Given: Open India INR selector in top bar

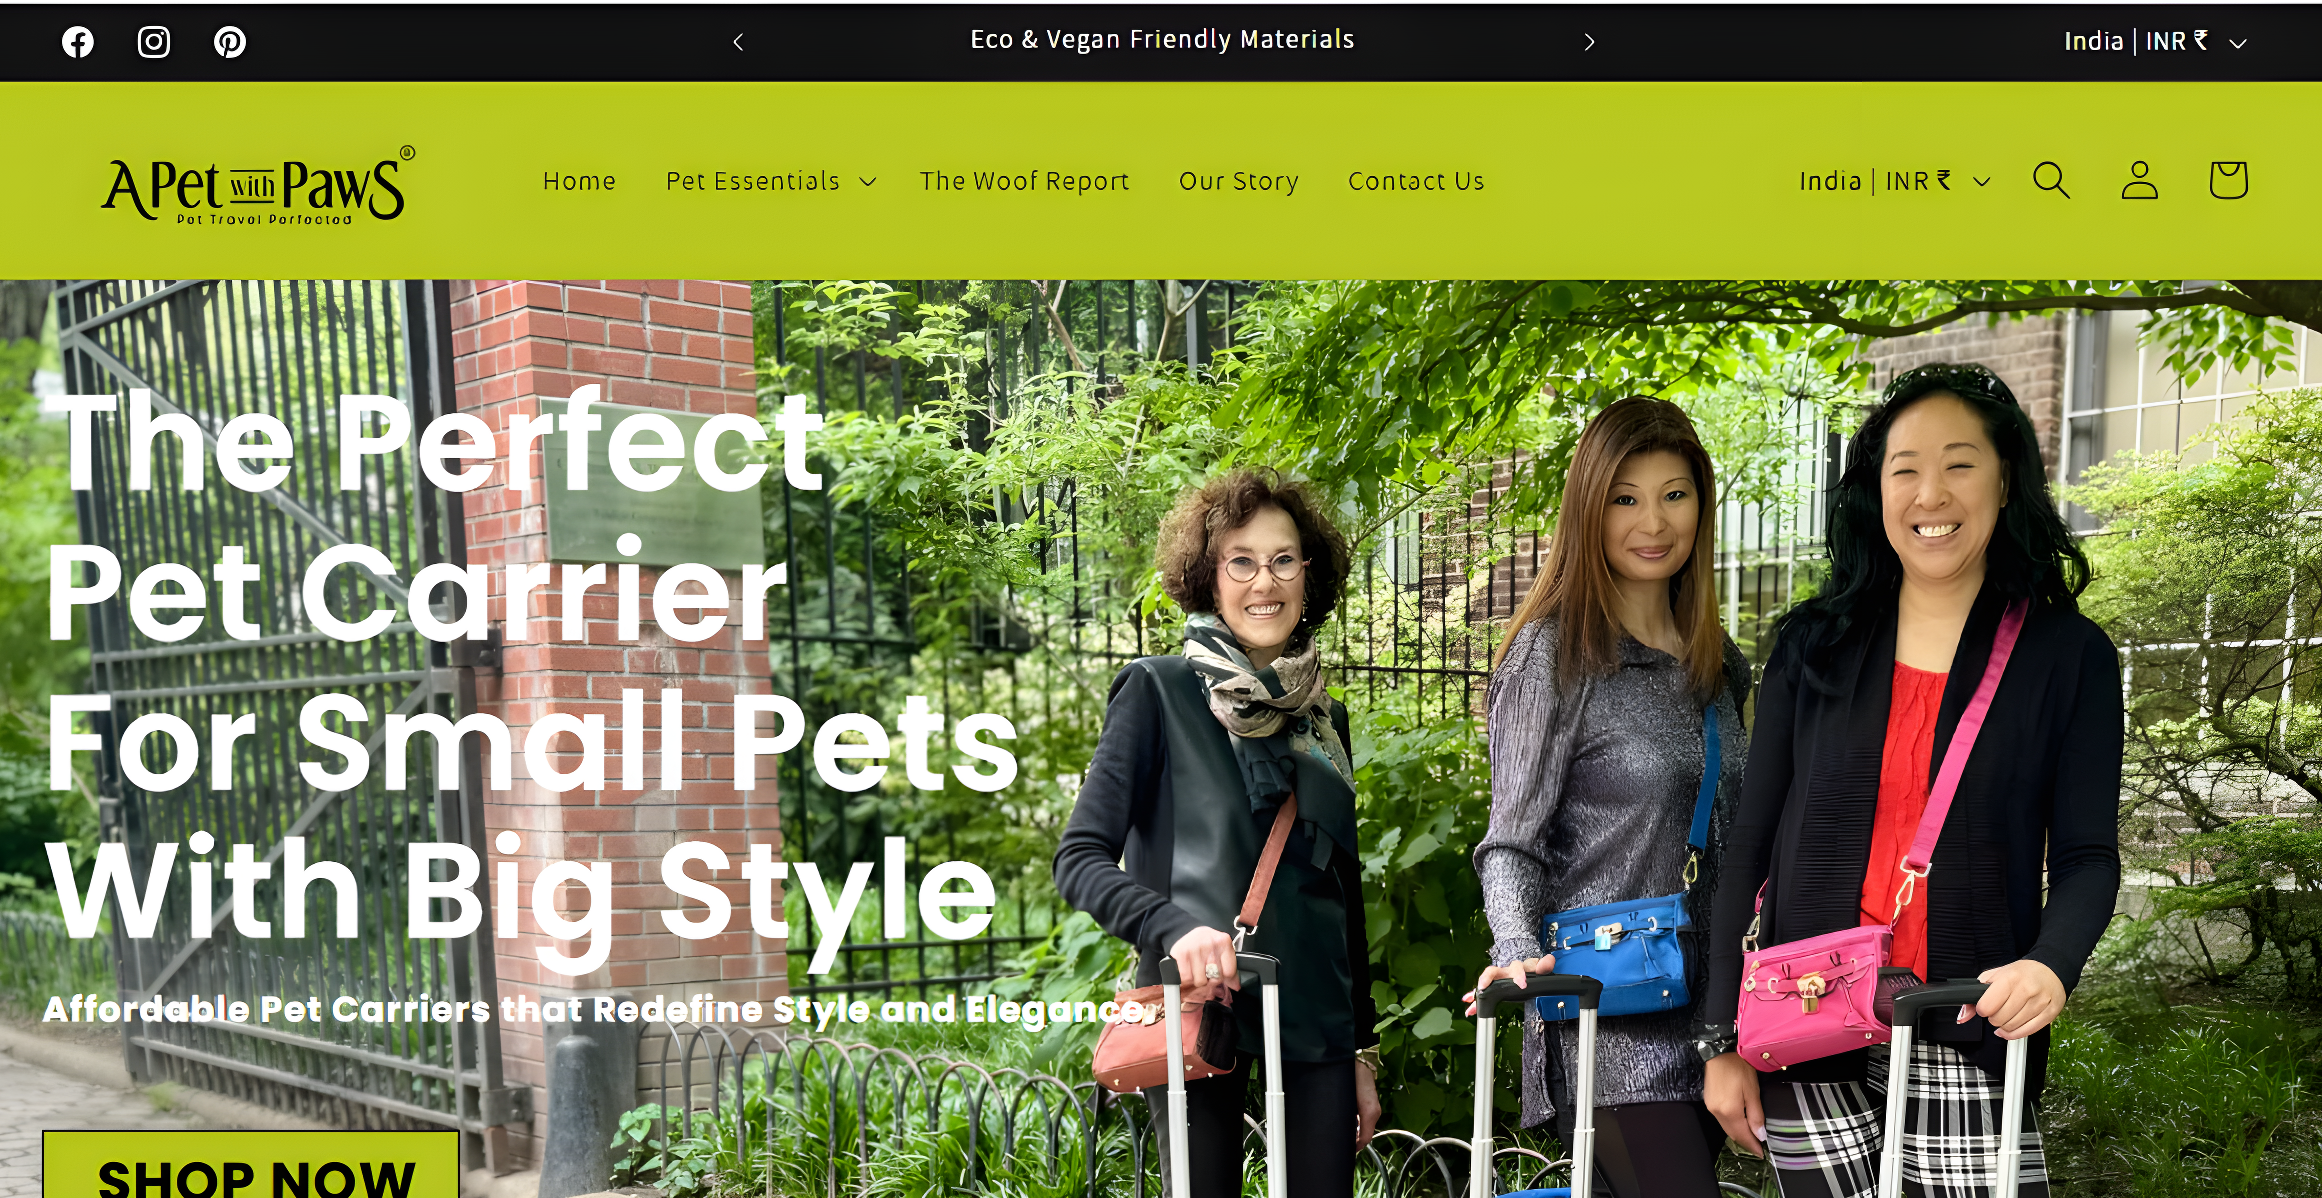Looking at the screenshot, I should 2155,42.
